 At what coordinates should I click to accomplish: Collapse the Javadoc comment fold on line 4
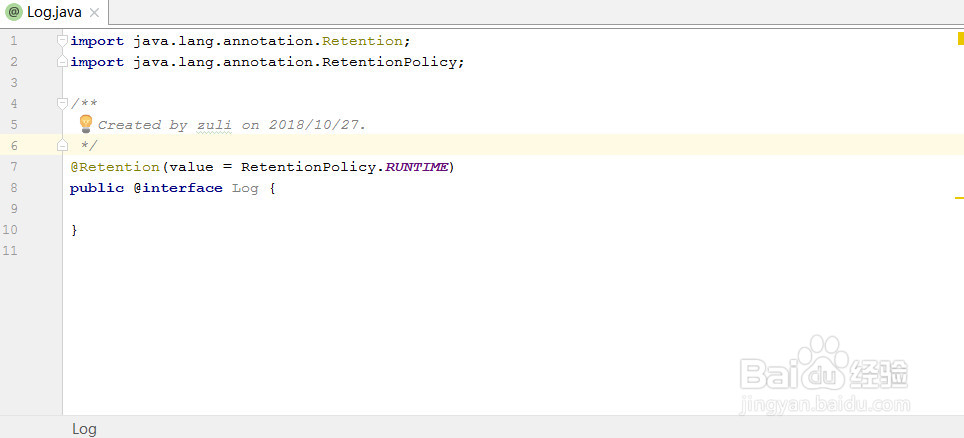[63, 104]
